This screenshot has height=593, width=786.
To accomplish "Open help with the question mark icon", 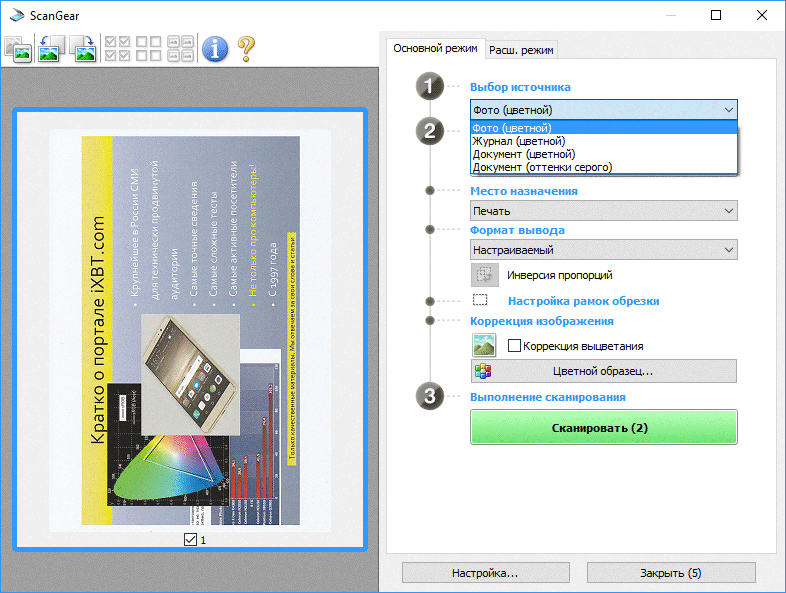I will [x=246, y=49].
